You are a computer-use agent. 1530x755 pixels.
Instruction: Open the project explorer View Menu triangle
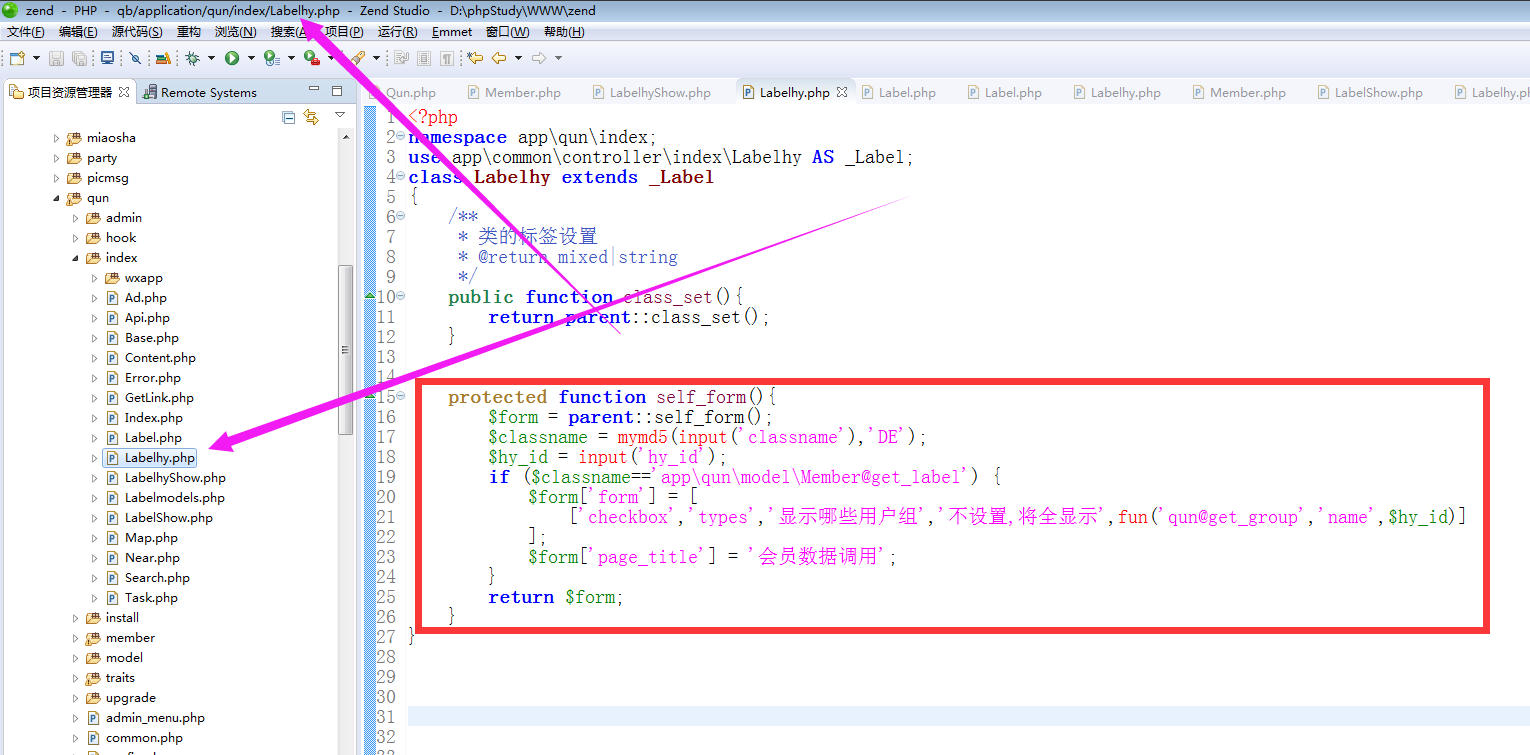pyautogui.click(x=340, y=116)
